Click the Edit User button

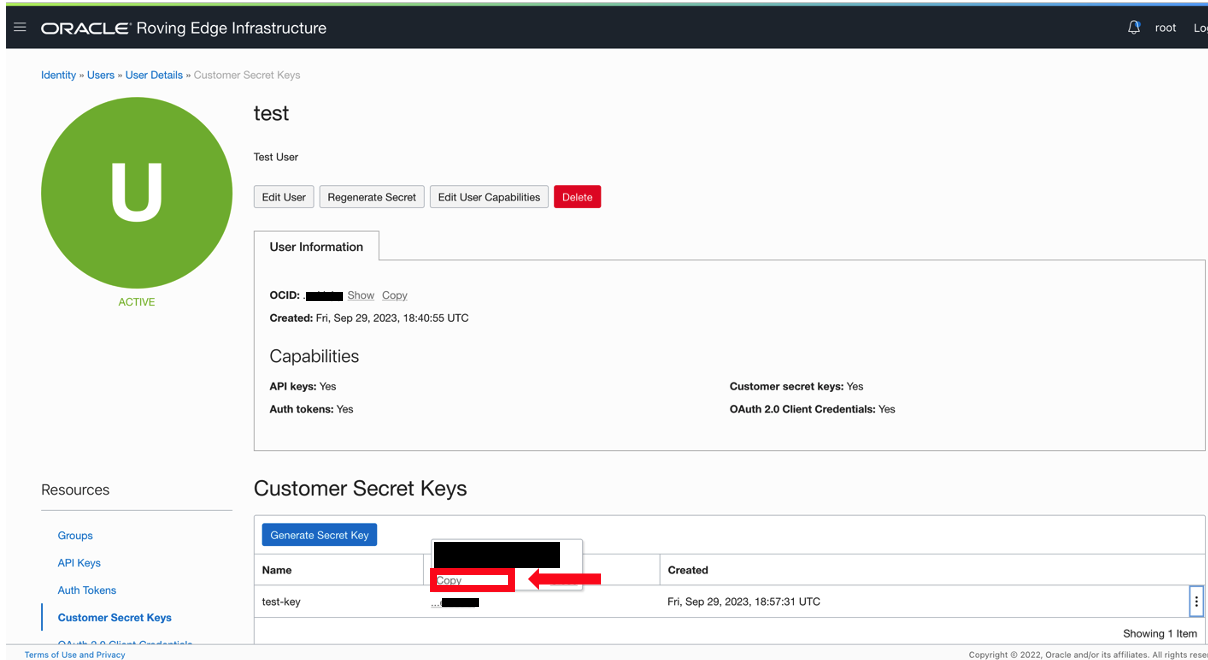[283, 197]
